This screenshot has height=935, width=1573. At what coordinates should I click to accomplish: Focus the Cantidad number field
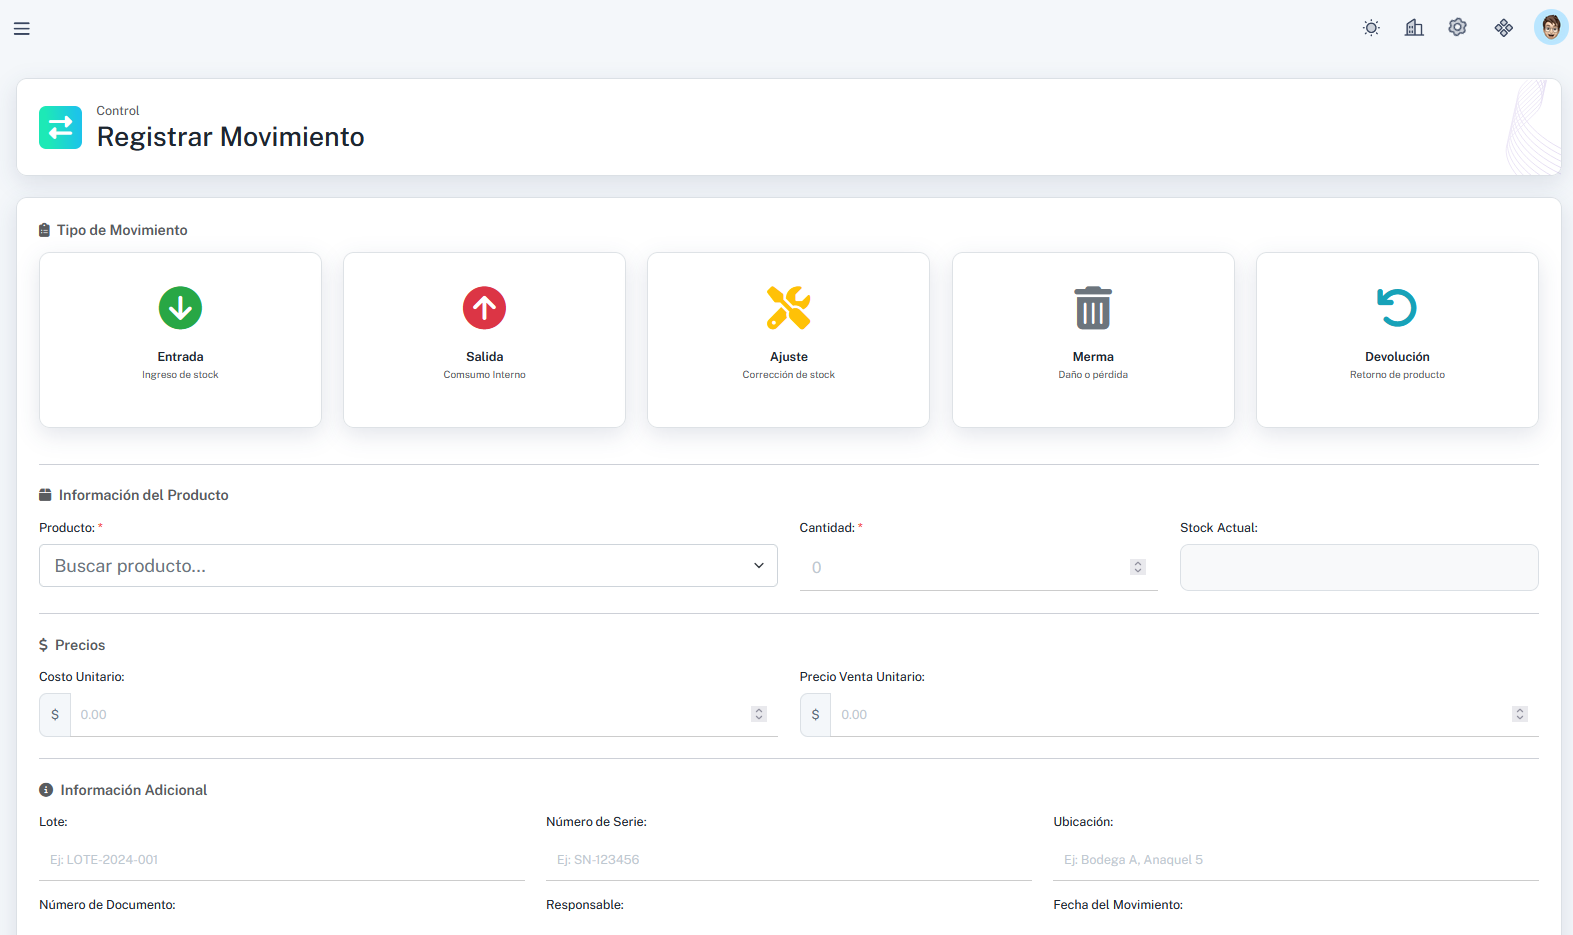[x=960, y=567]
